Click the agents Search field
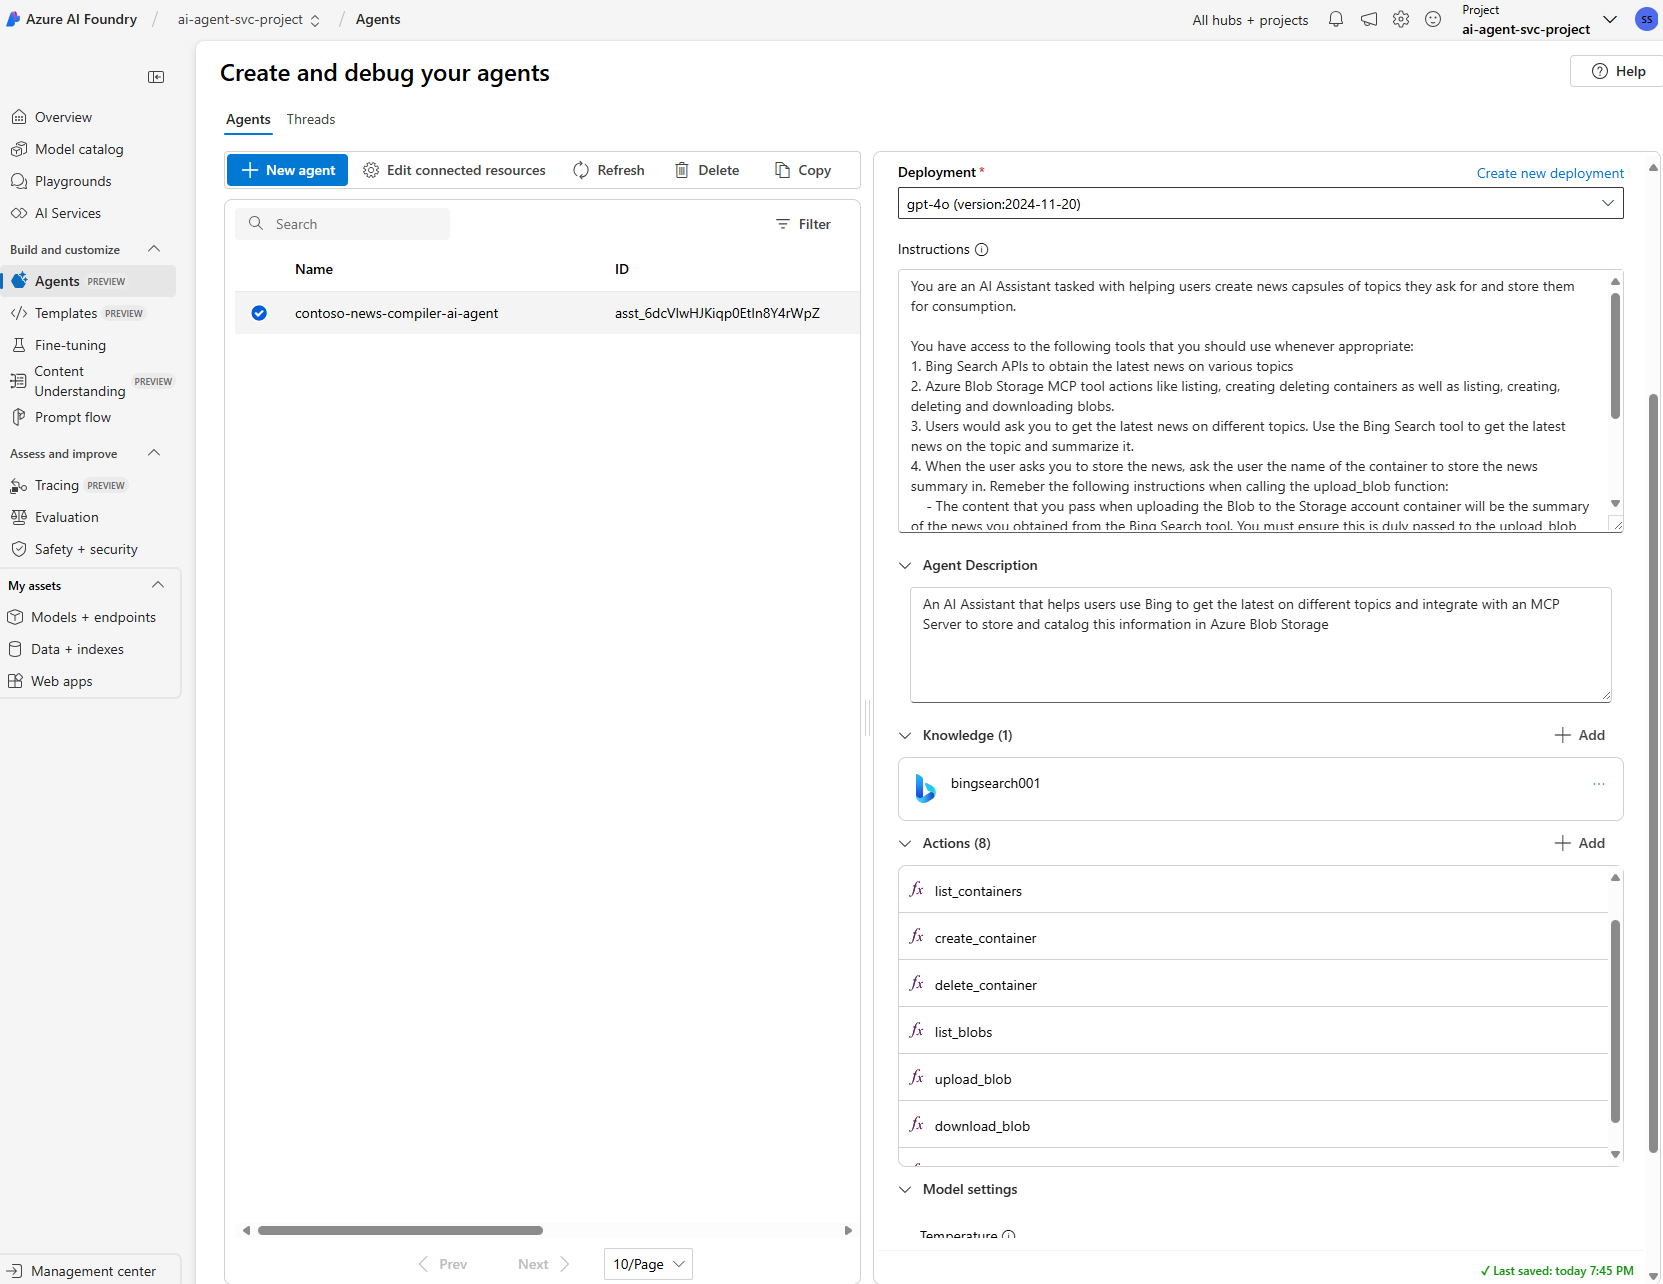Viewport: 1663px width, 1284px height. (x=343, y=224)
